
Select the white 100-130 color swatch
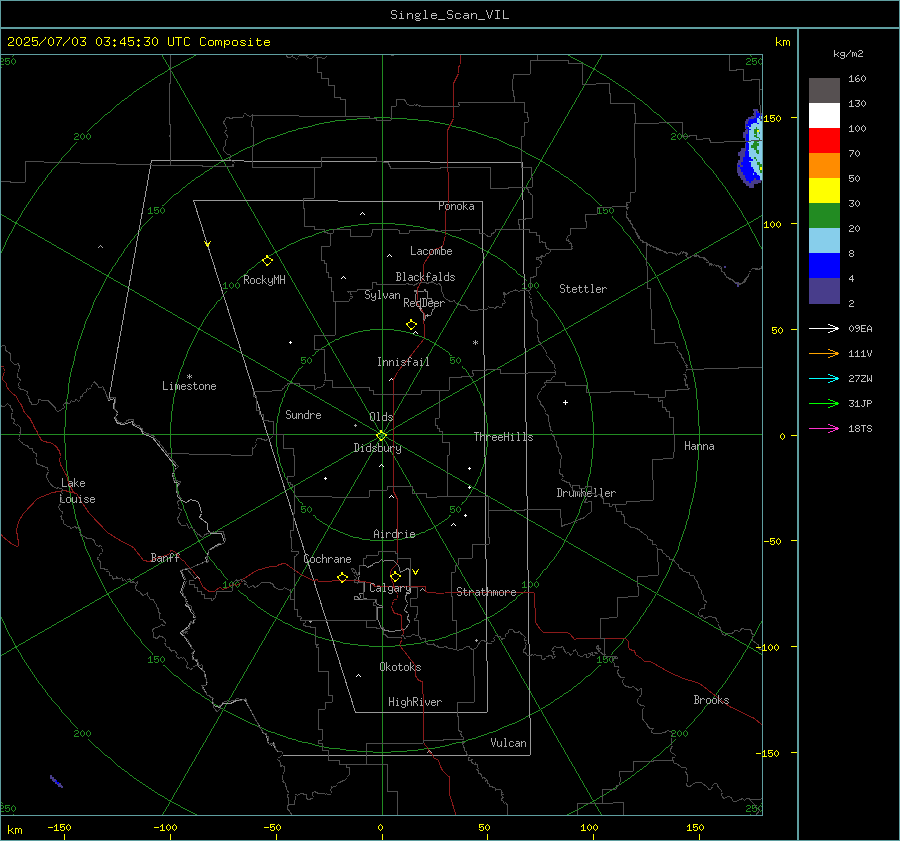point(824,116)
